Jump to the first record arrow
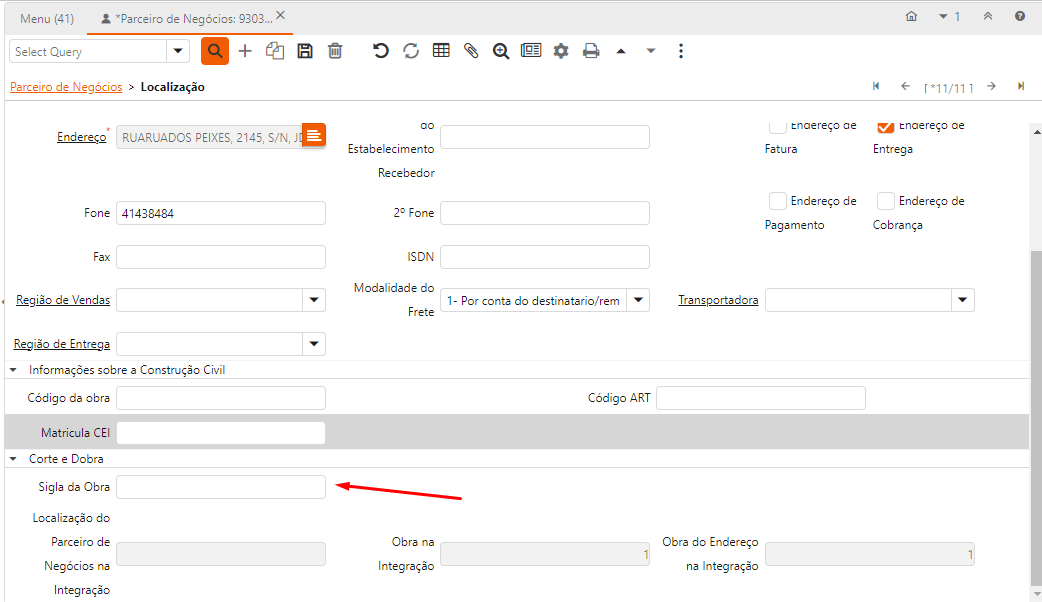 (876, 86)
